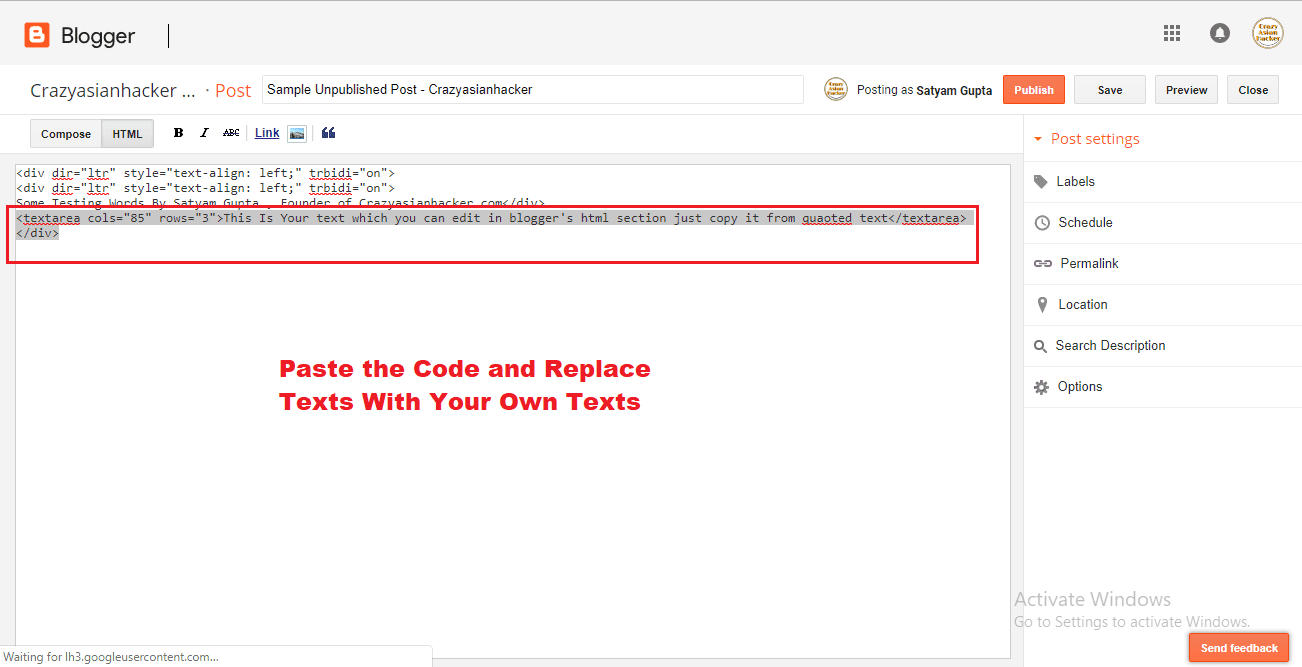Click the Send feedback button
This screenshot has width=1302, height=667.
coord(1239,648)
